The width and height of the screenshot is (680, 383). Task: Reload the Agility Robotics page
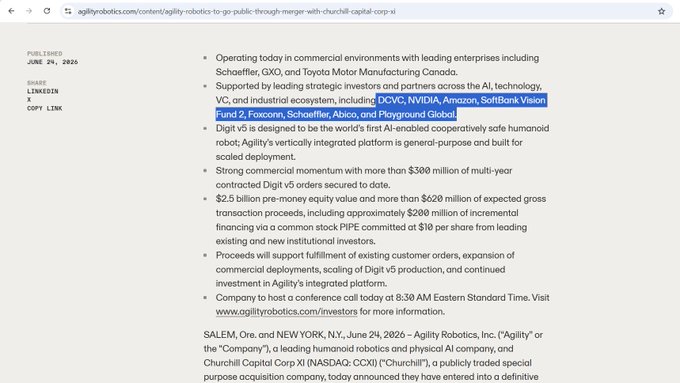tap(47, 11)
